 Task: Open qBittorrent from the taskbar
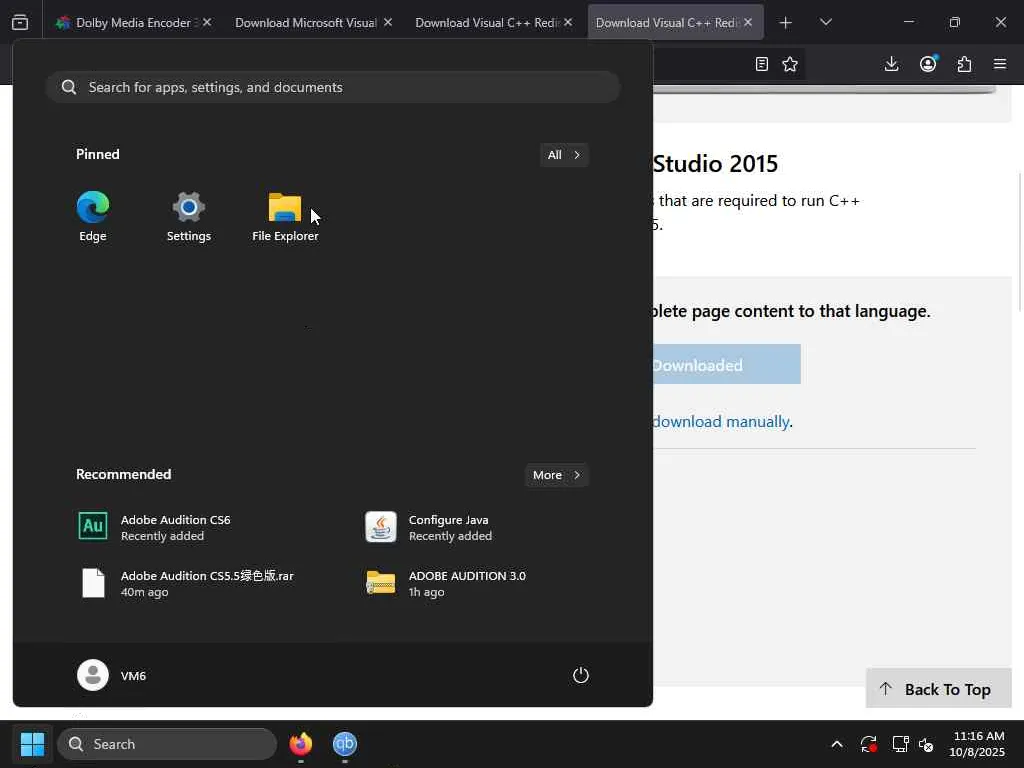click(345, 744)
